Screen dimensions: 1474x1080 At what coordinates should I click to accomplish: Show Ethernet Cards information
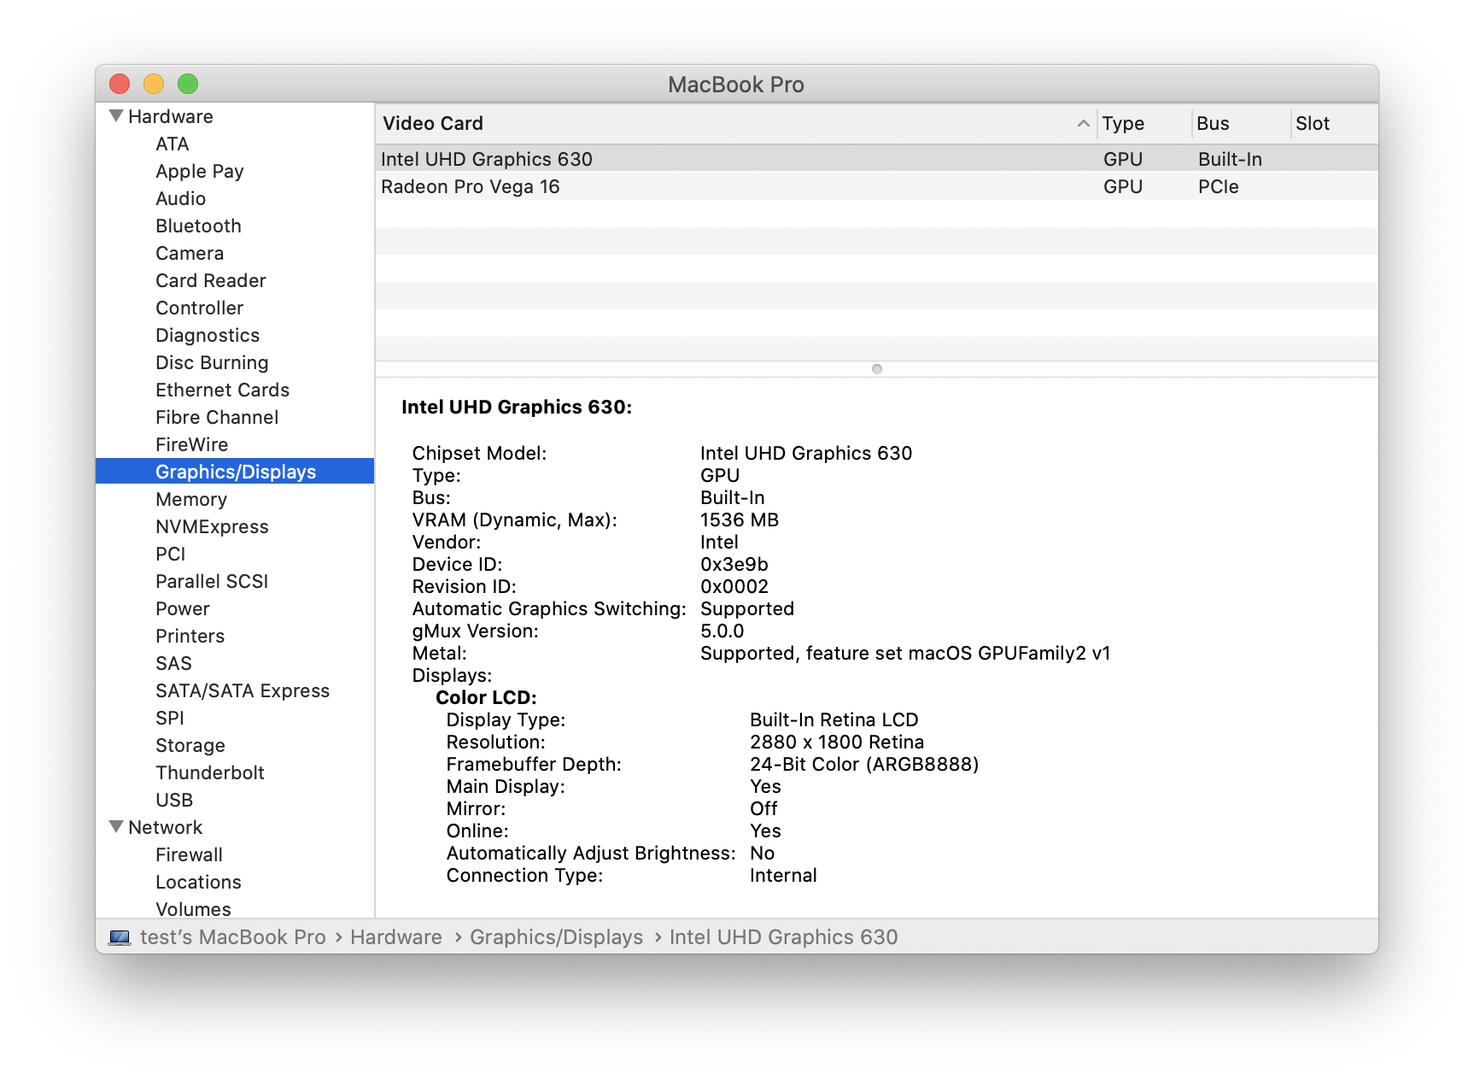coord(222,390)
